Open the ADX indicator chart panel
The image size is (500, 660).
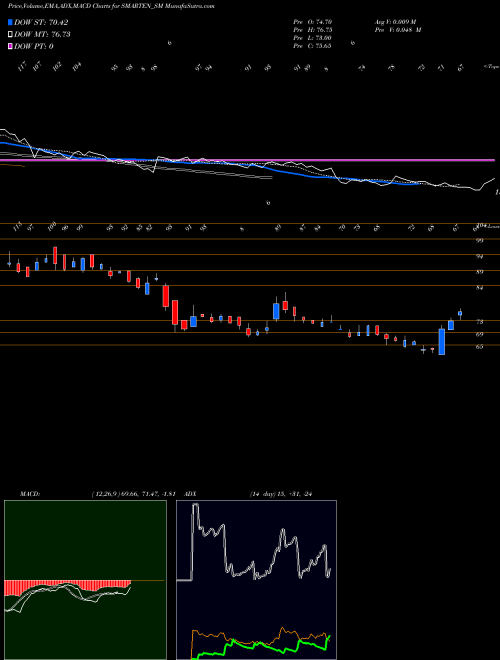(x=256, y=580)
